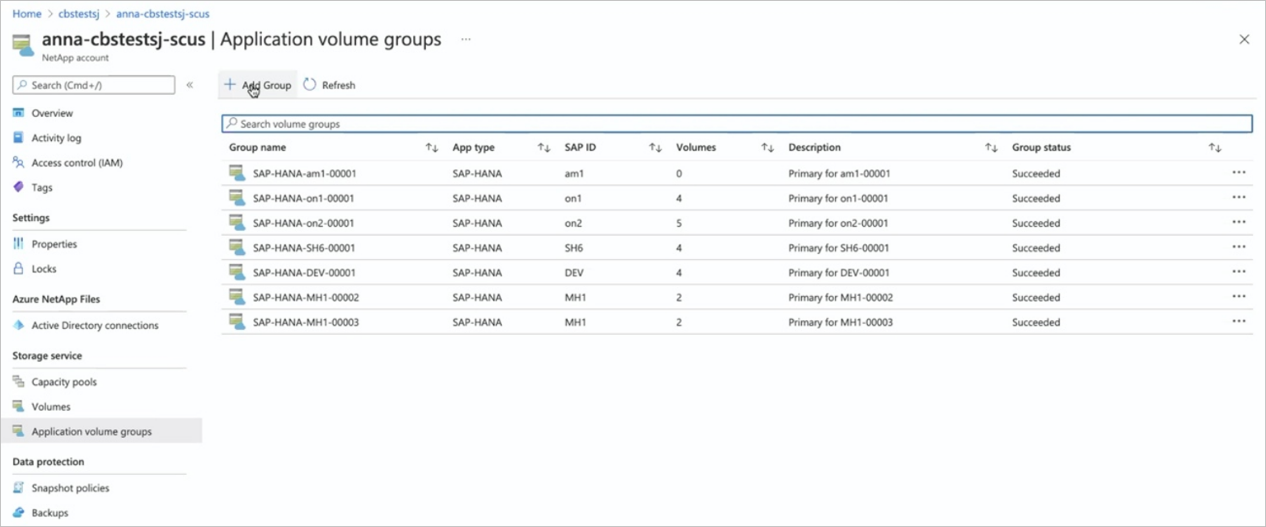This screenshot has width=1266, height=527.
Task: Click the Locks padlock icon
Action: [x=19, y=268]
